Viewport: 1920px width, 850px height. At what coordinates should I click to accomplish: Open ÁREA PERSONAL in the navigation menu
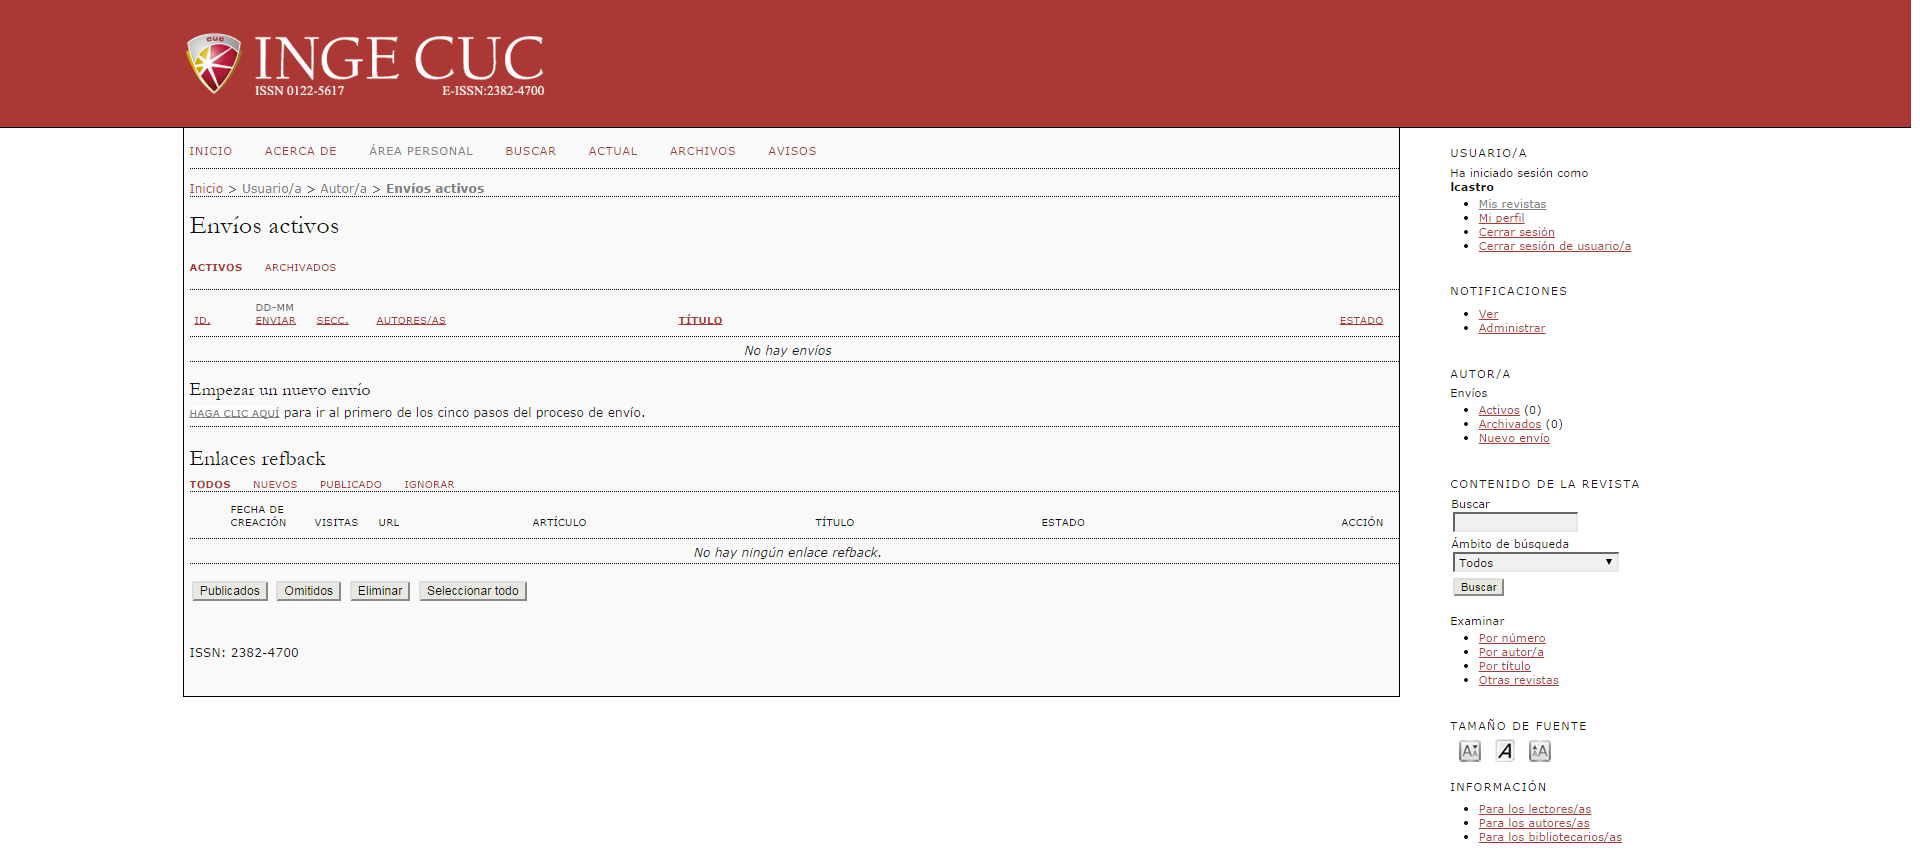point(420,151)
